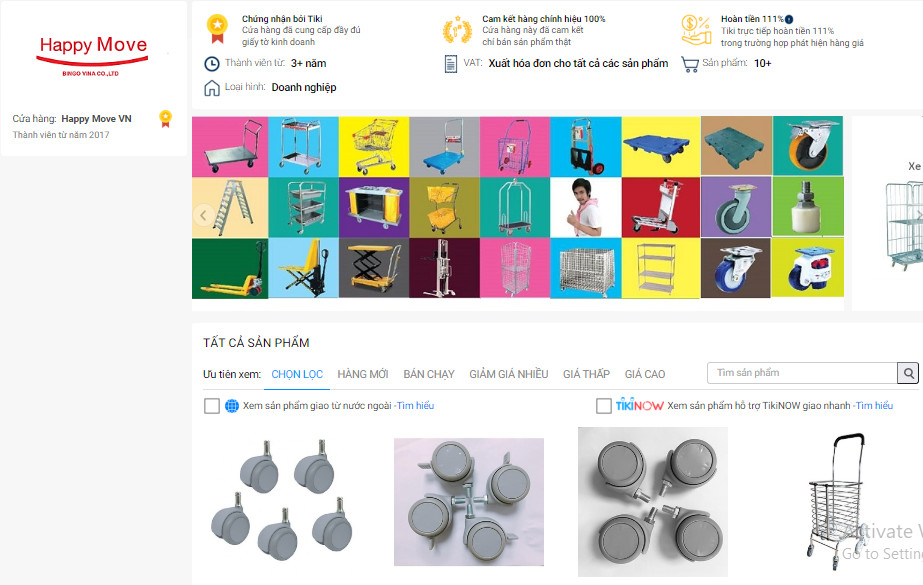Open Tìm hiểu link for TikiNOW

[x=874, y=405]
